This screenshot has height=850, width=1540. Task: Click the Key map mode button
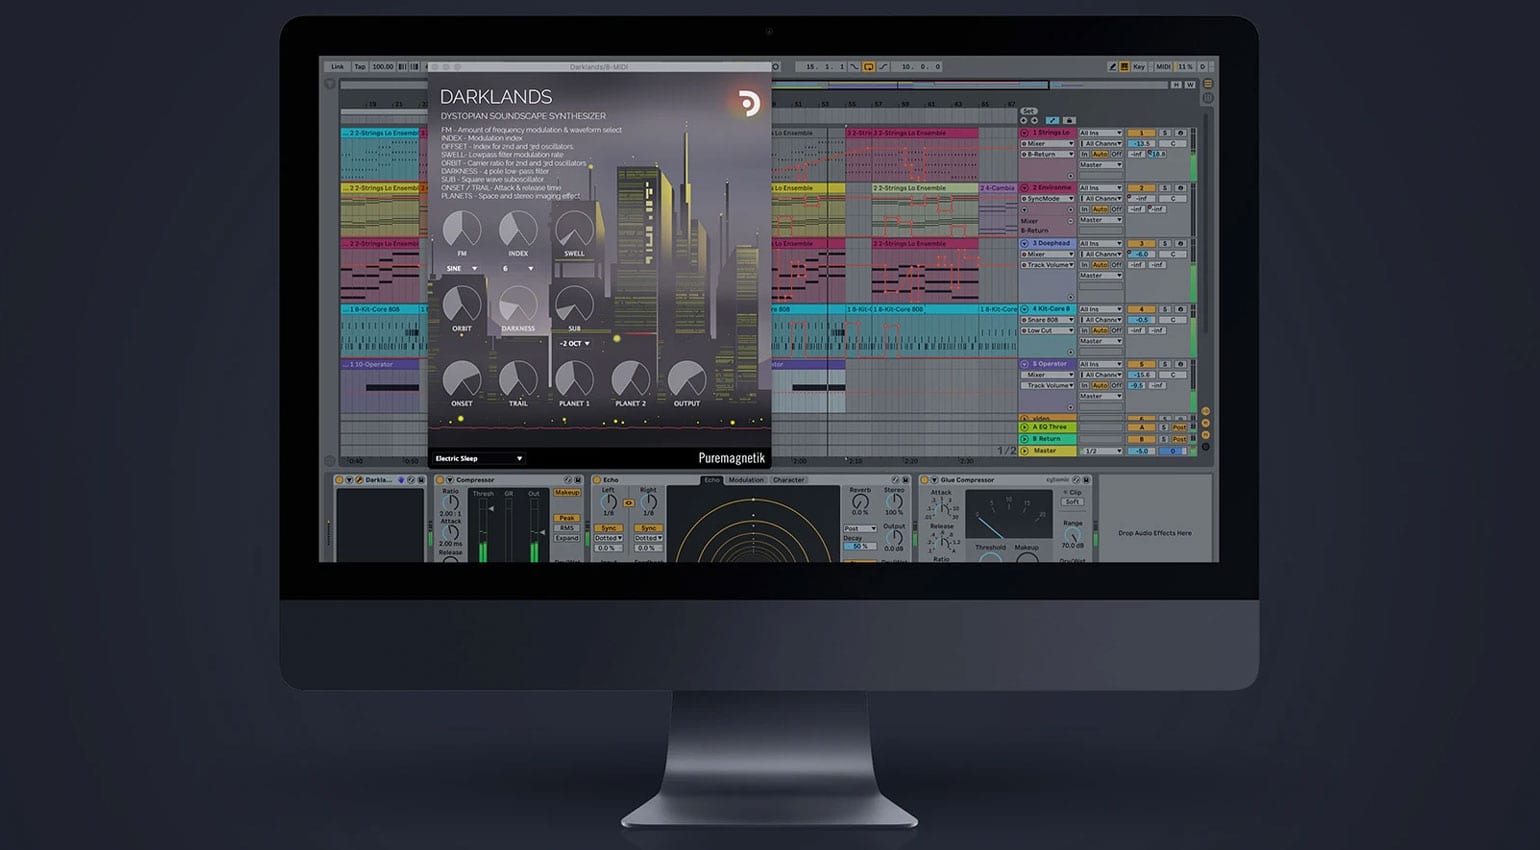click(x=1138, y=67)
